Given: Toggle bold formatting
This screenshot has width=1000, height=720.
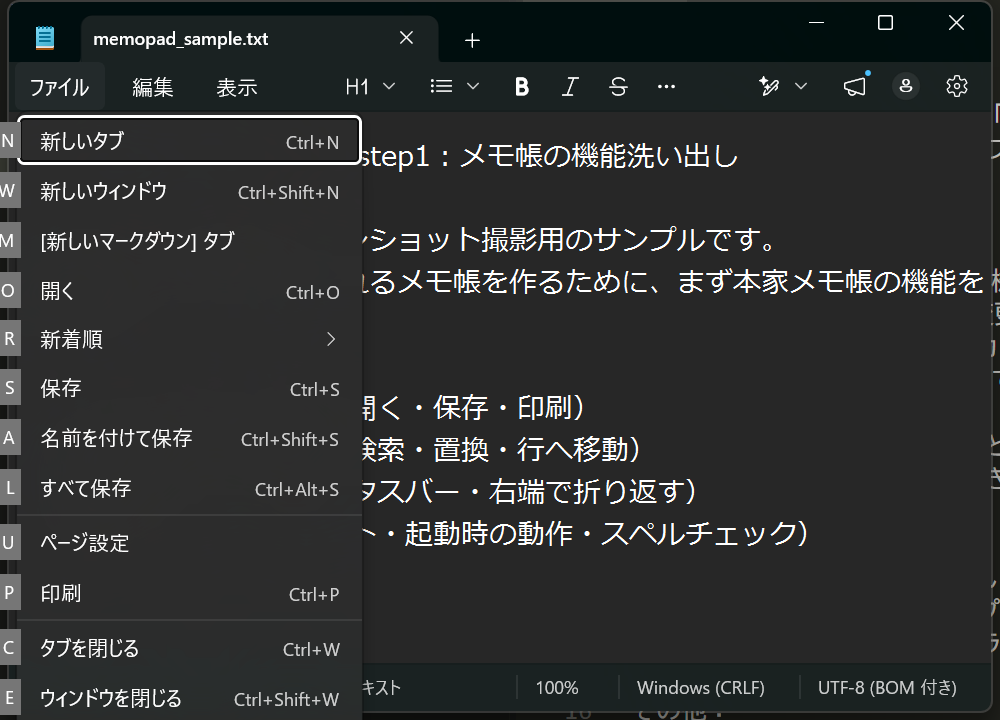Looking at the screenshot, I should 522,86.
